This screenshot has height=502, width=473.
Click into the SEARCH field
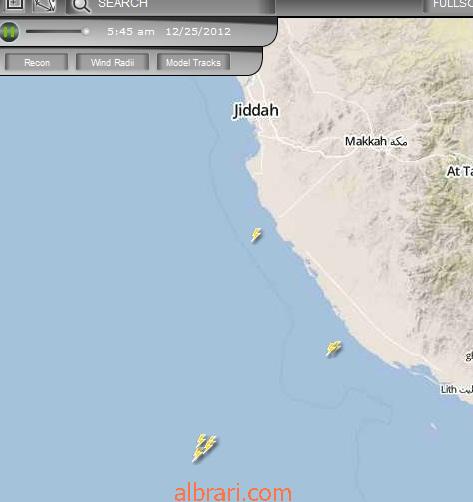click(x=183, y=5)
